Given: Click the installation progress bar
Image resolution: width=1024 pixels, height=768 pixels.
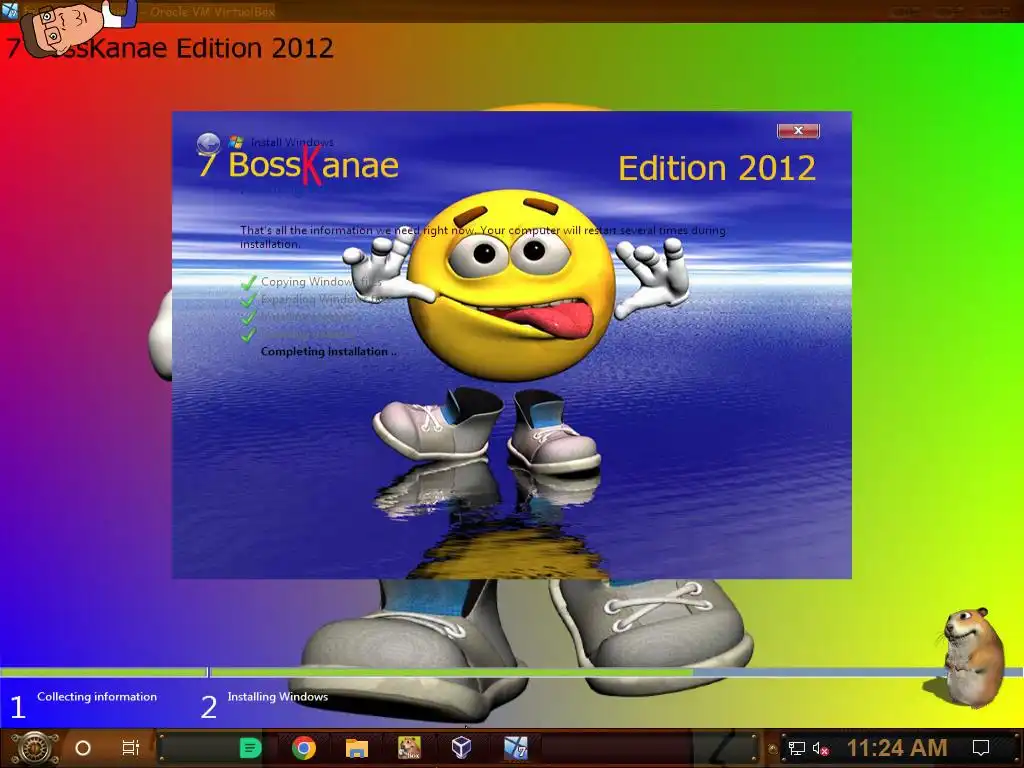Looking at the screenshot, I should tap(511, 672).
